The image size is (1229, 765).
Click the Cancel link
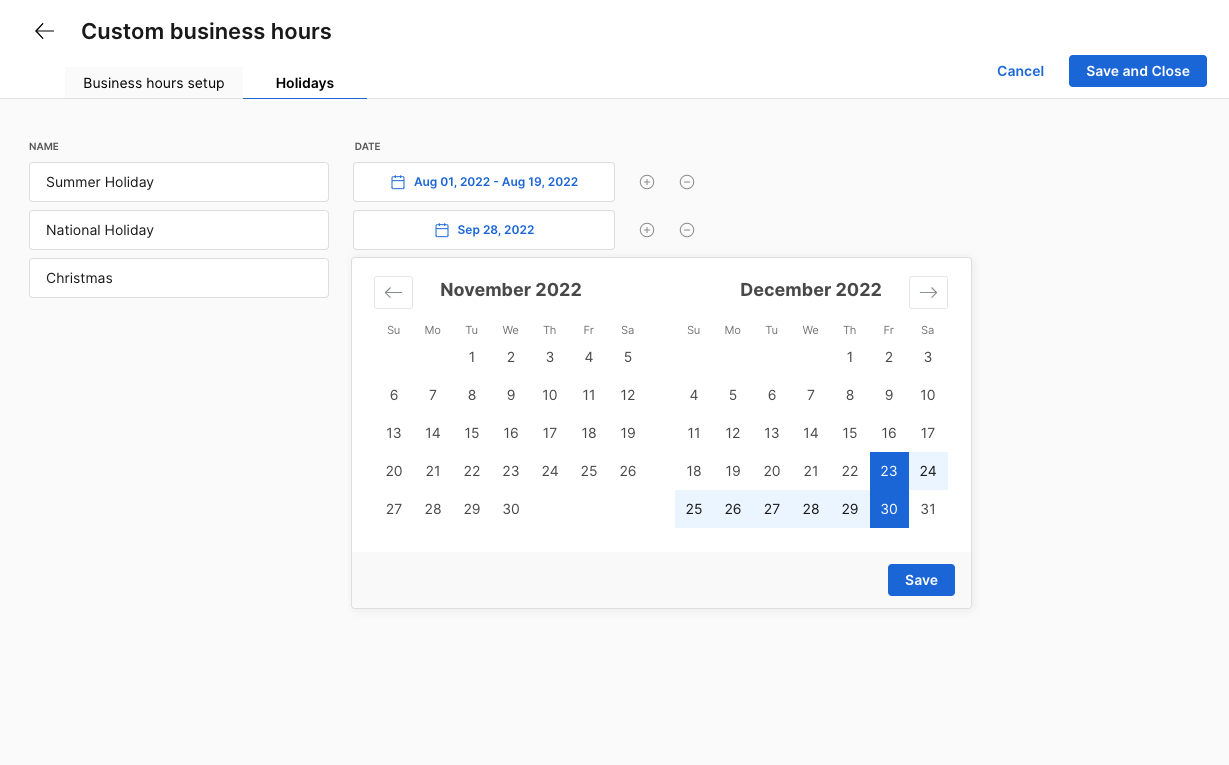1020,71
